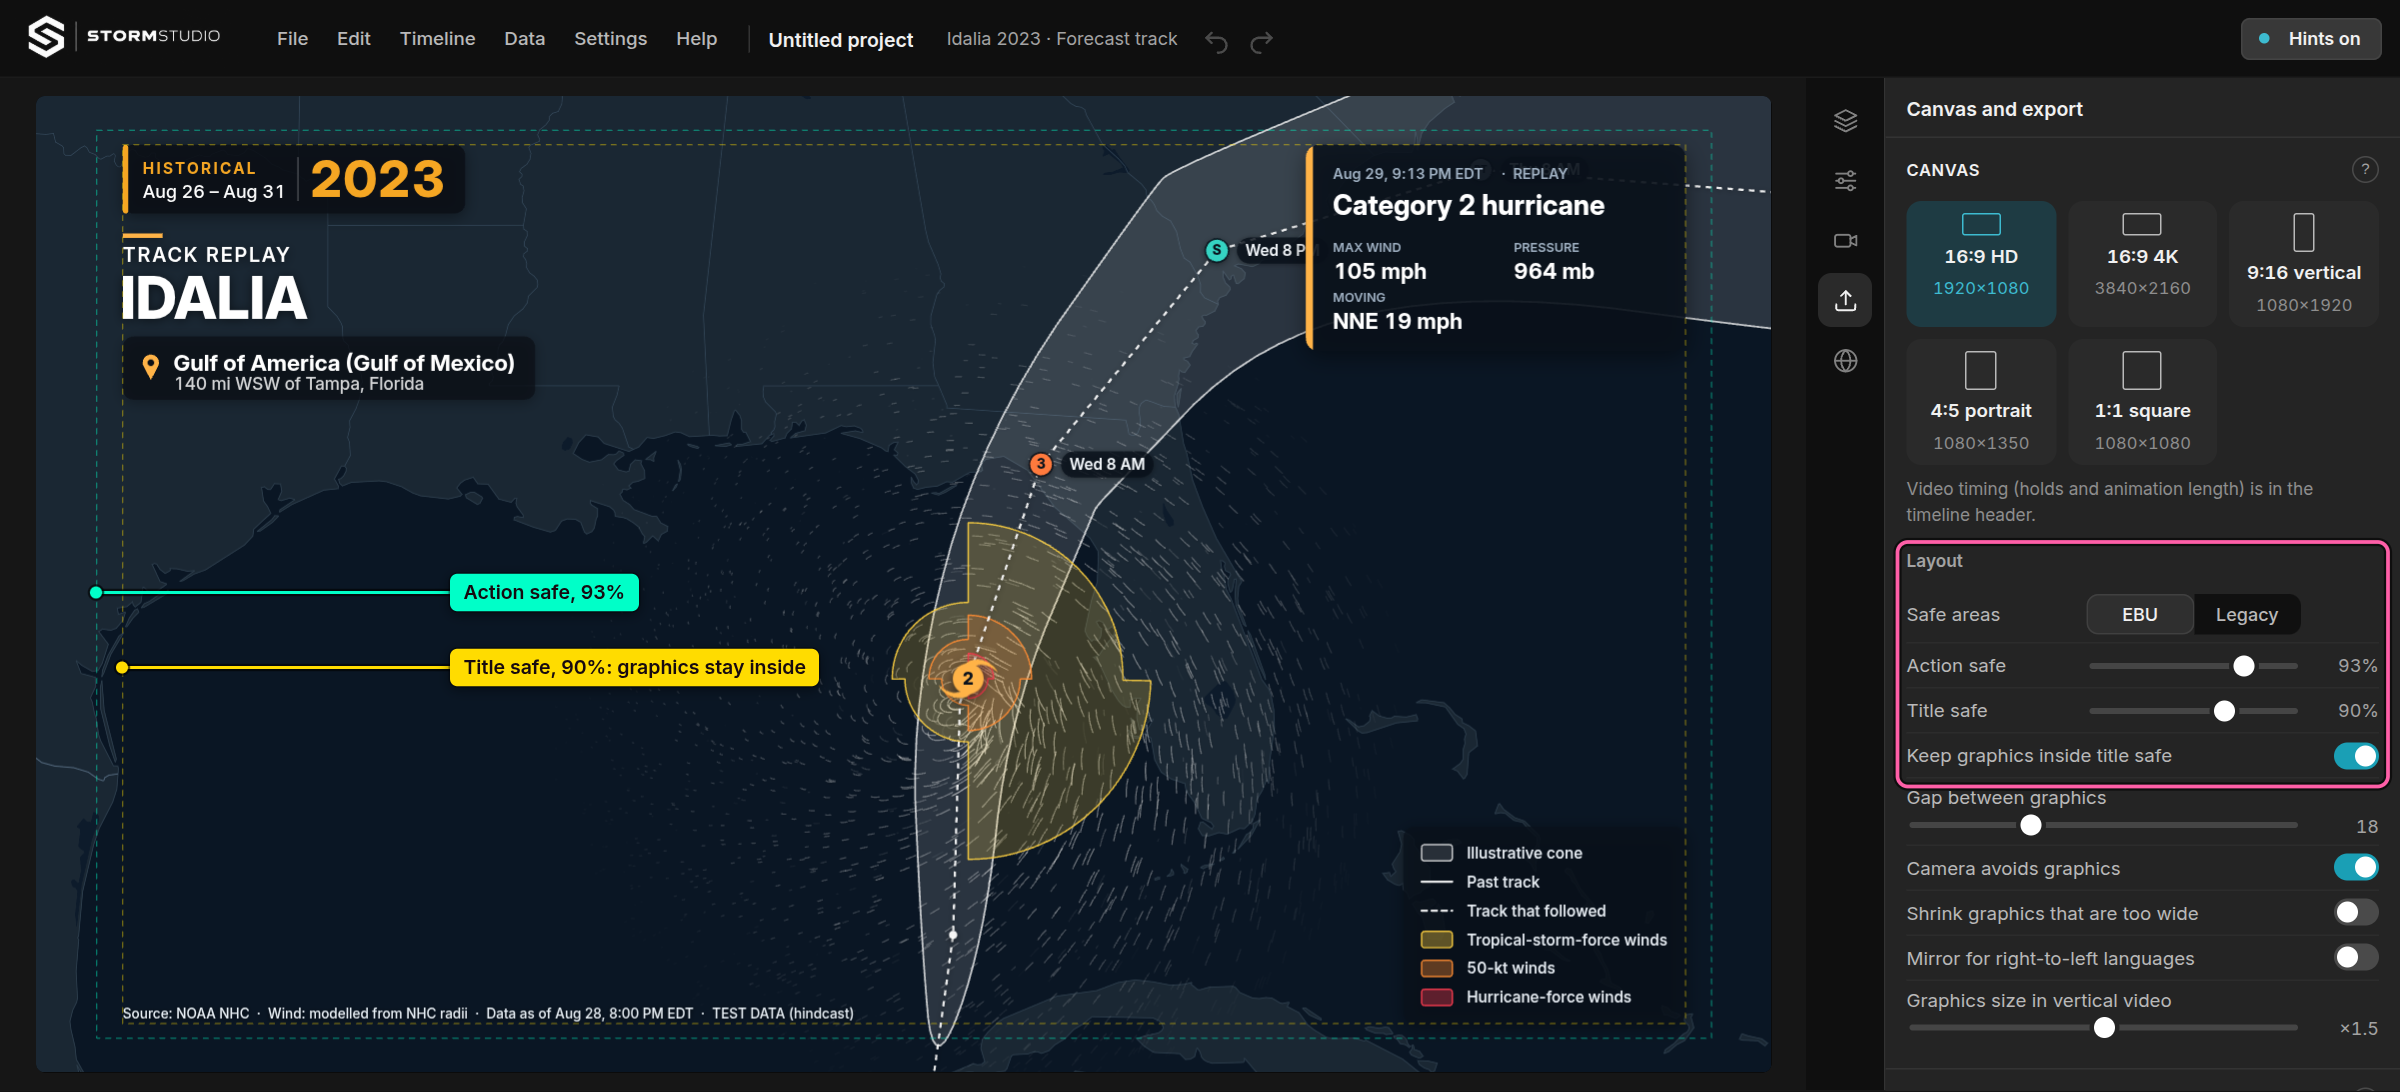Screen dimensions: 2400x1092
Task: Toggle Keep graphics inside title safe
Action: point(2355,756)
